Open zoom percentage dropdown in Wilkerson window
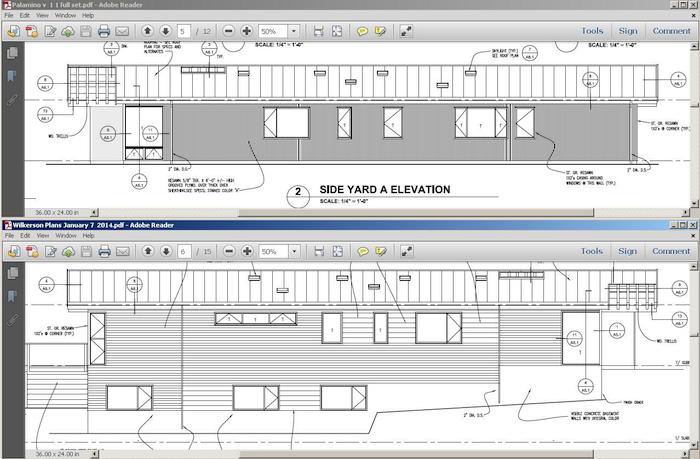 [x=294, y=251]
